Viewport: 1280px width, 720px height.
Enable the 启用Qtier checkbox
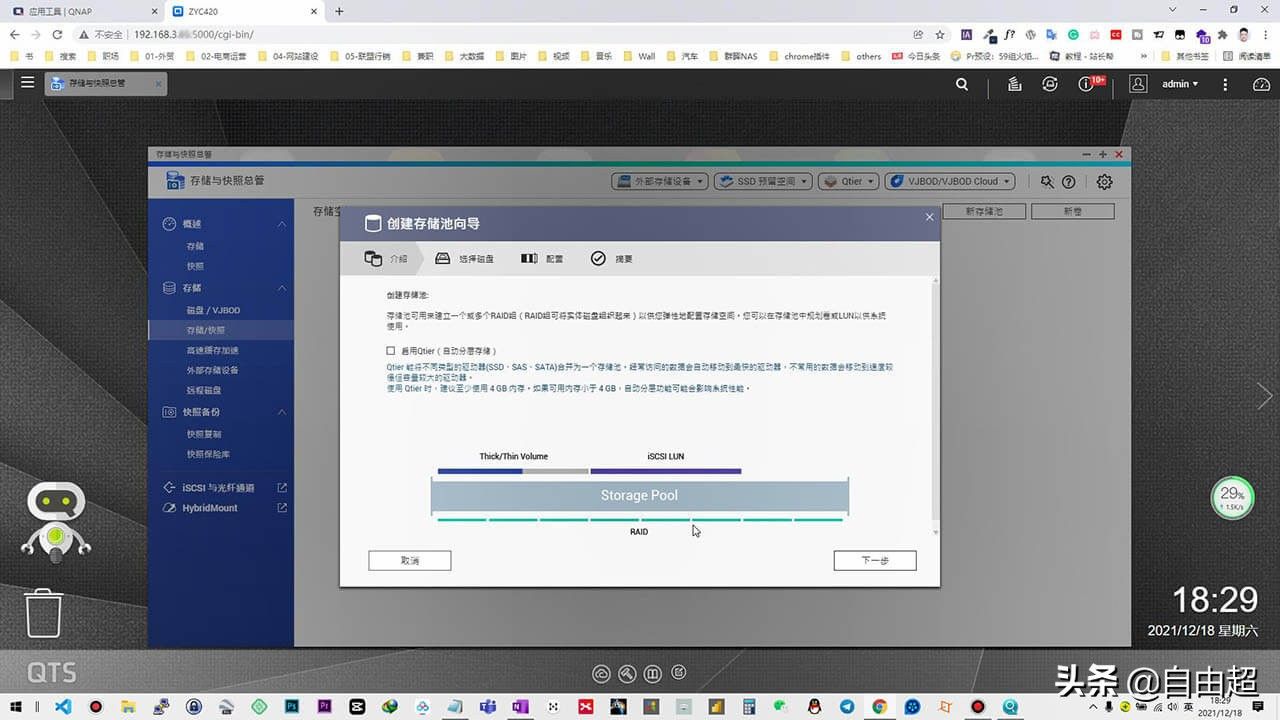pos(391,351)
